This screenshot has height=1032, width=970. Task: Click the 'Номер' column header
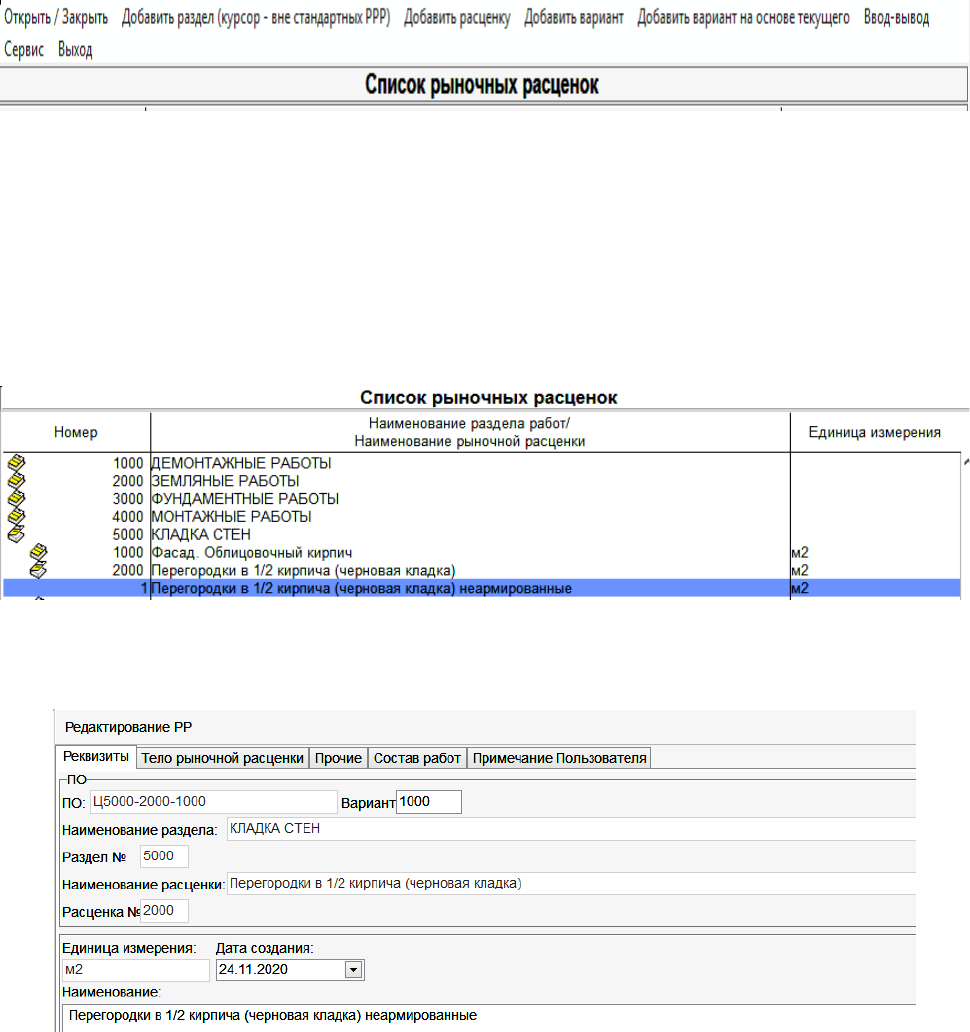click(76, 432)
